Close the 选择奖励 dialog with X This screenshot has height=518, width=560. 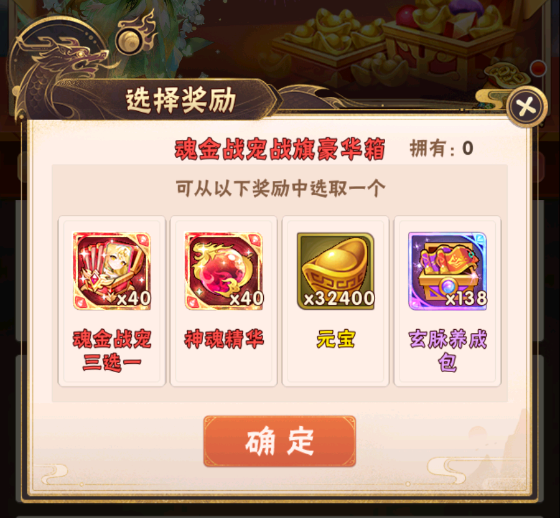[x=526, y=106]
